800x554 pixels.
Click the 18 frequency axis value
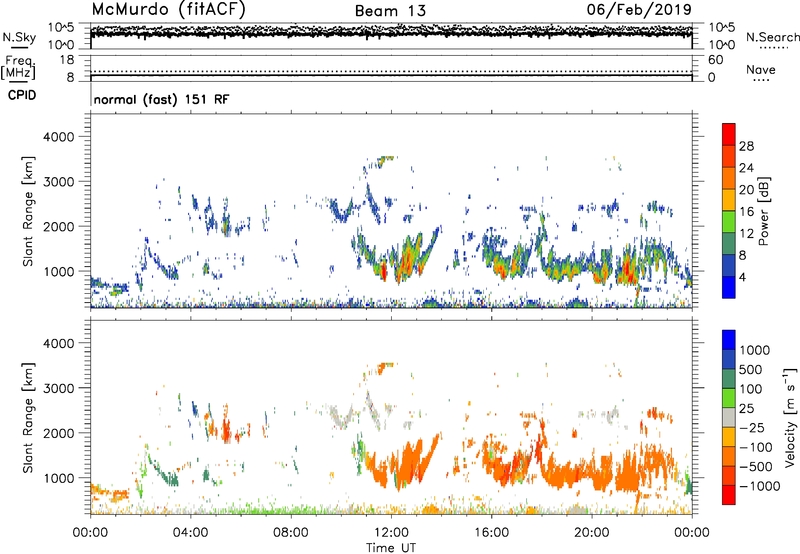tap(67, 60)
